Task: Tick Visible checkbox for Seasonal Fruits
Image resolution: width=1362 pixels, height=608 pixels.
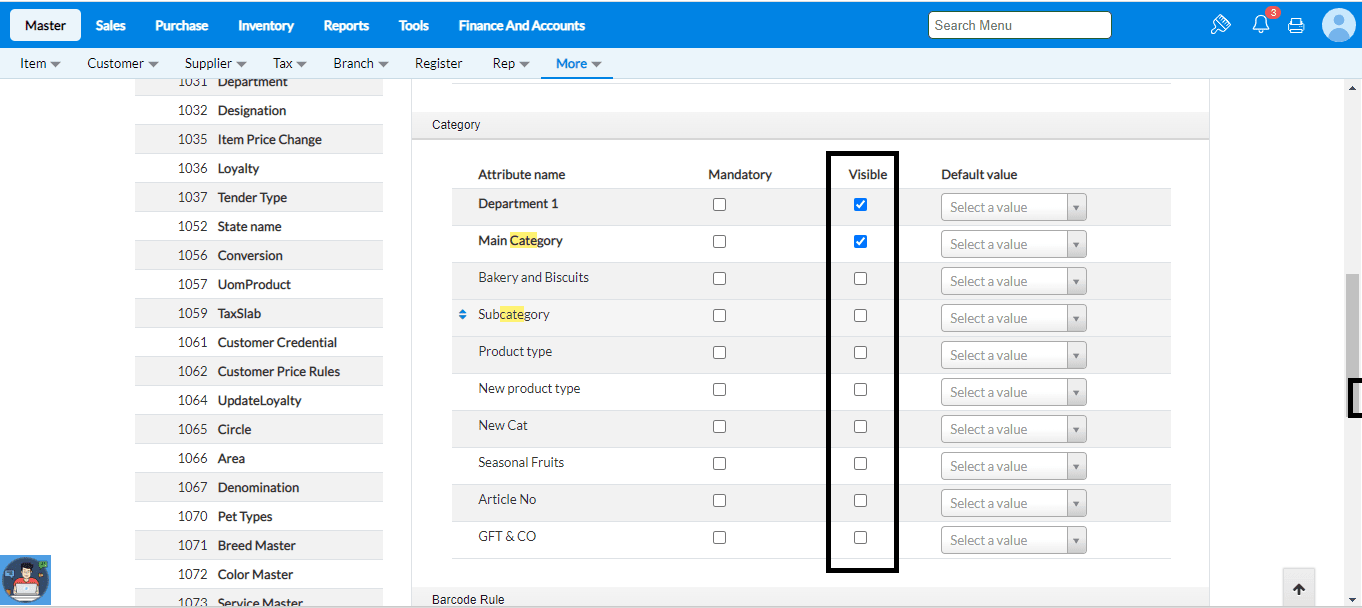Action: tap(860, 464)
